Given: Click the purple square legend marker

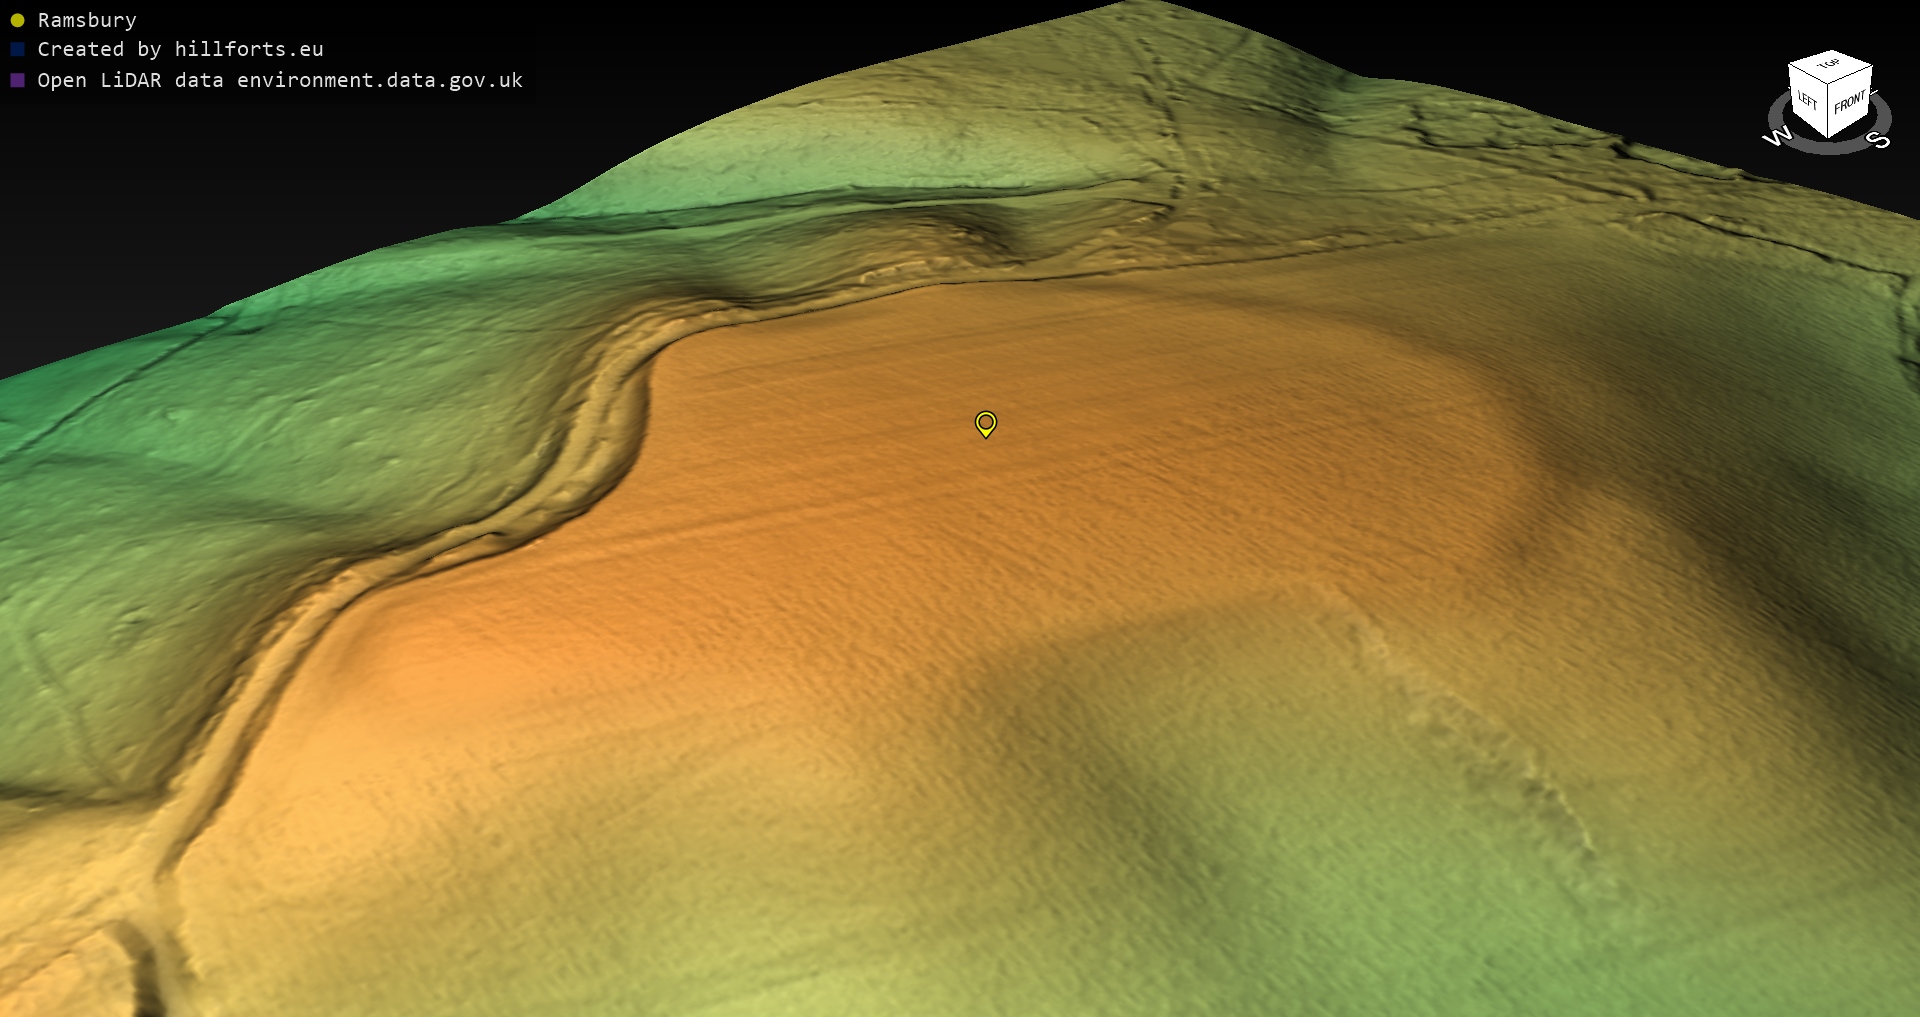Looking at the screenshot, I should pyautogui.click(x=17, y=80).
